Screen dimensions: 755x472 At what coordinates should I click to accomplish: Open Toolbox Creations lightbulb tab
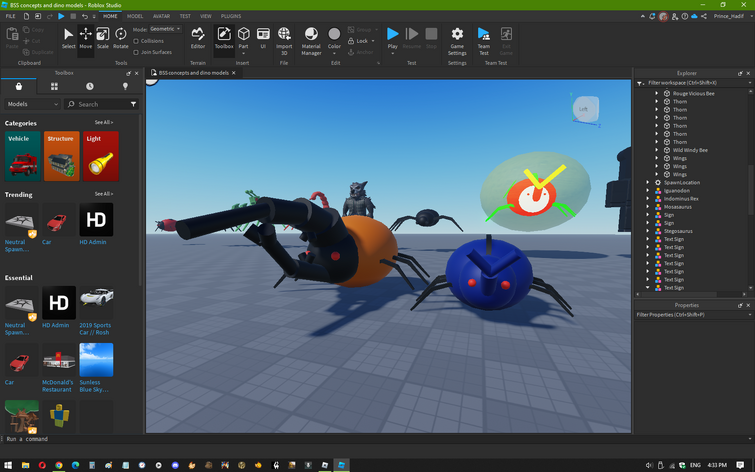click(125, 86)
